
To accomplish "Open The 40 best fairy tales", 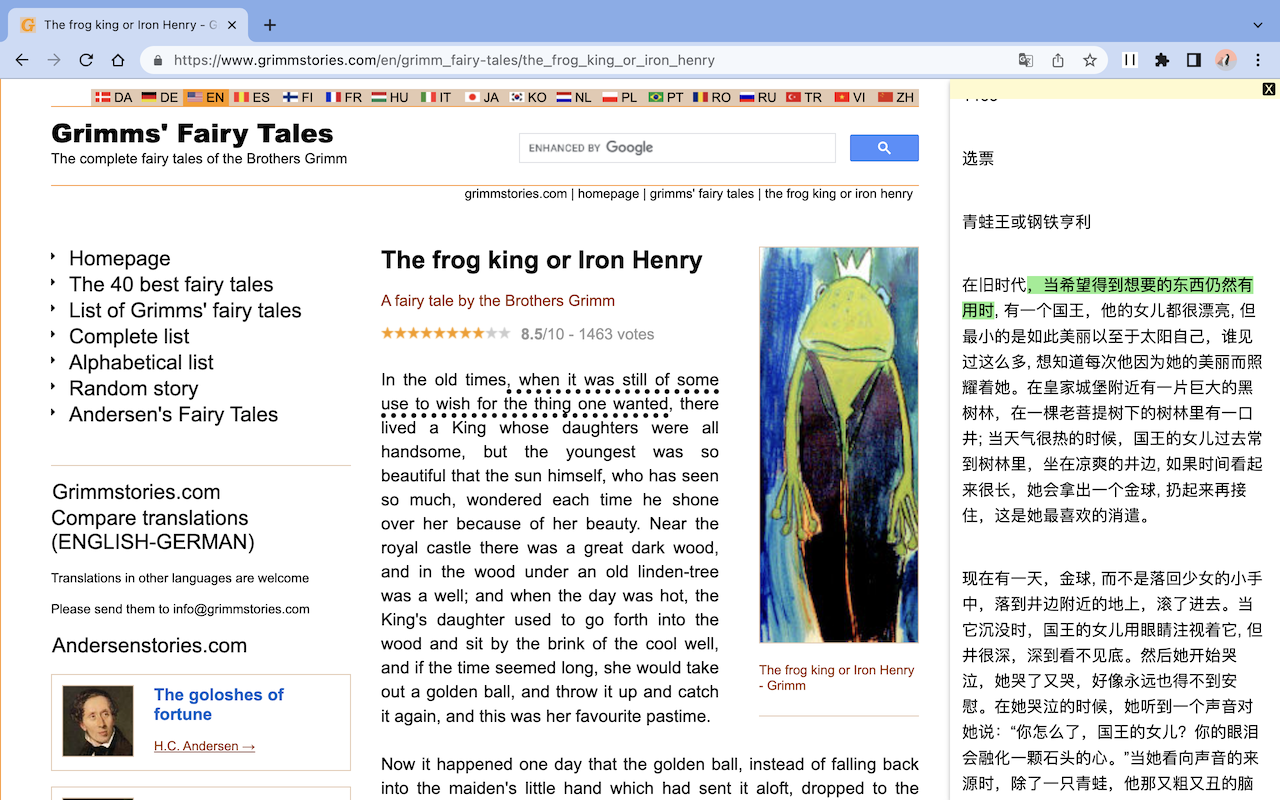I will (171, 284).
